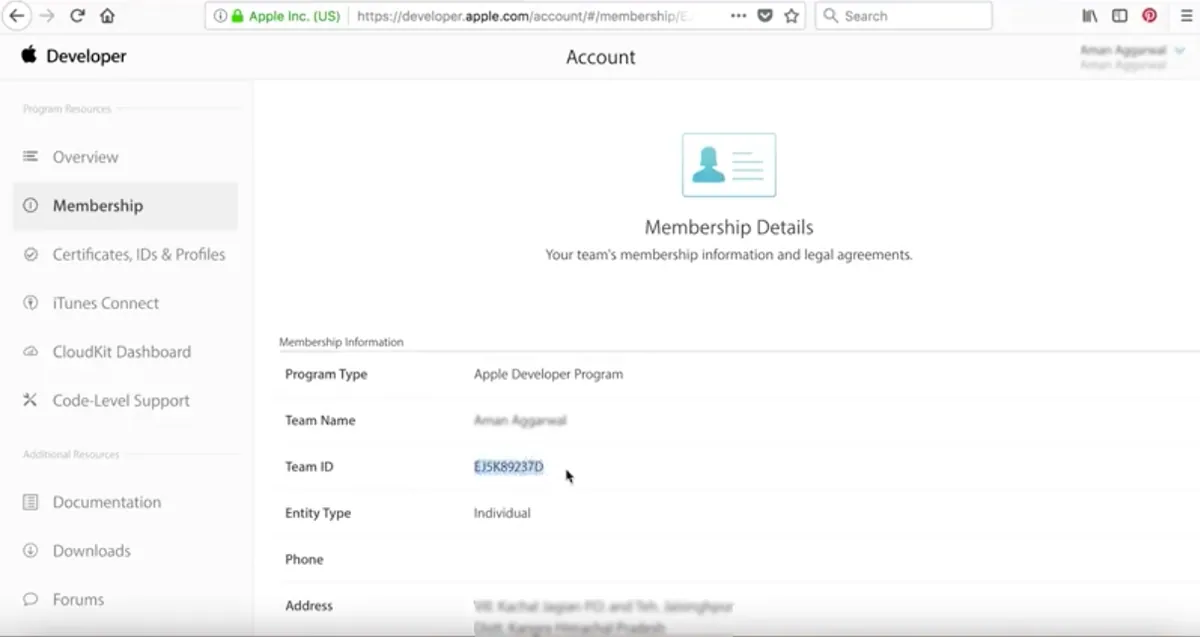
Task: Bookmark this page with the star icon
Action: click(792, 16)
